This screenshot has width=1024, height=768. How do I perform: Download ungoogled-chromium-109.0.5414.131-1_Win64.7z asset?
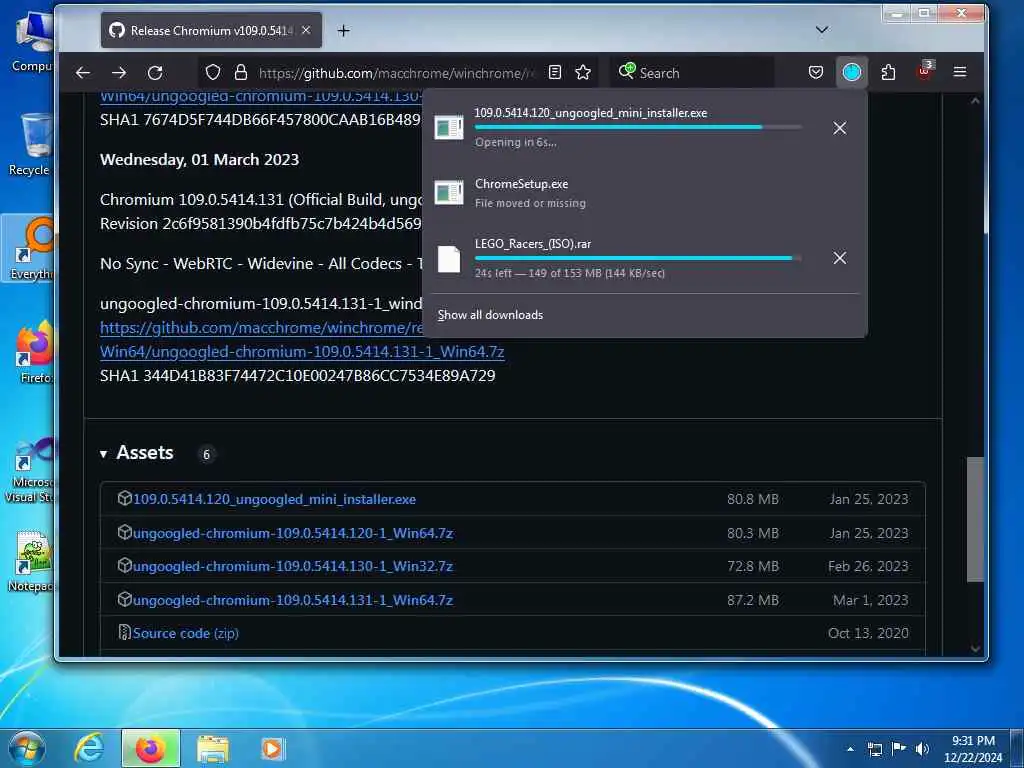[x=293, y=600]
